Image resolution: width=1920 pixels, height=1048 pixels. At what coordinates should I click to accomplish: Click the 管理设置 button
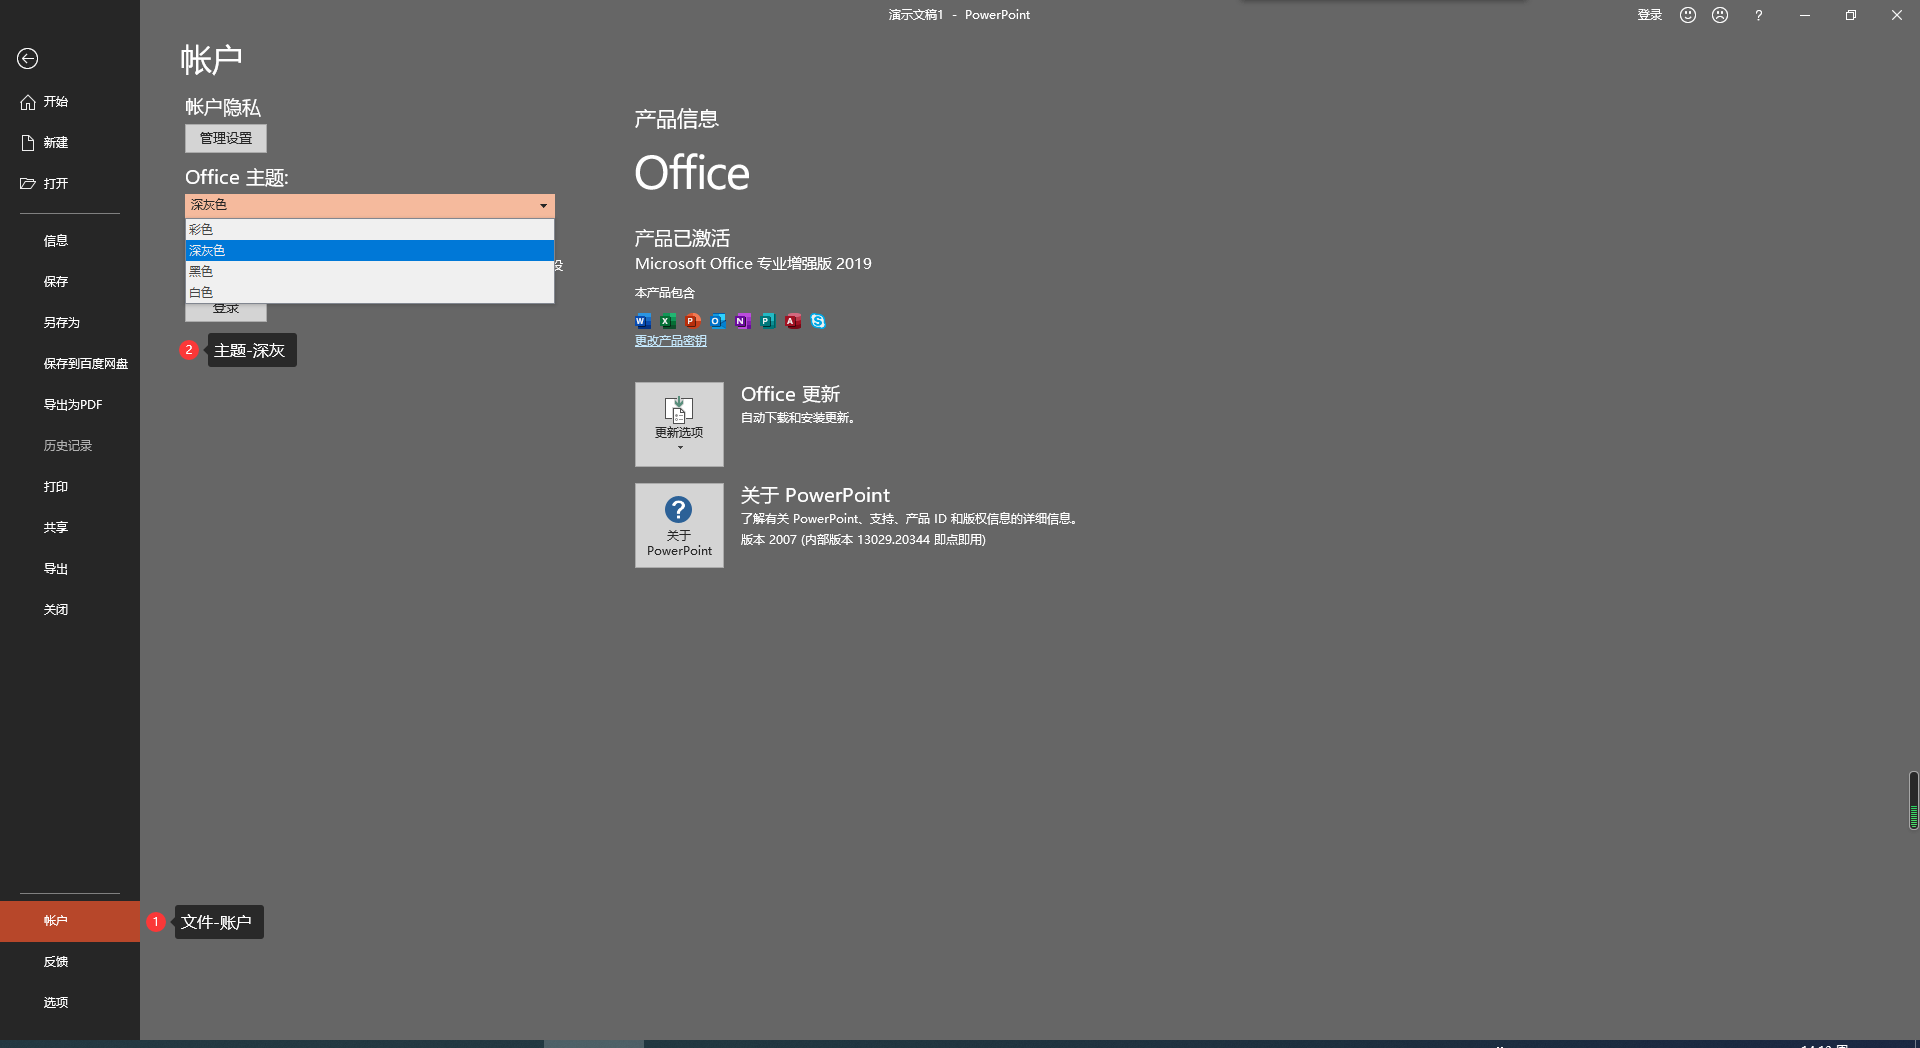[x=226, y=138]
